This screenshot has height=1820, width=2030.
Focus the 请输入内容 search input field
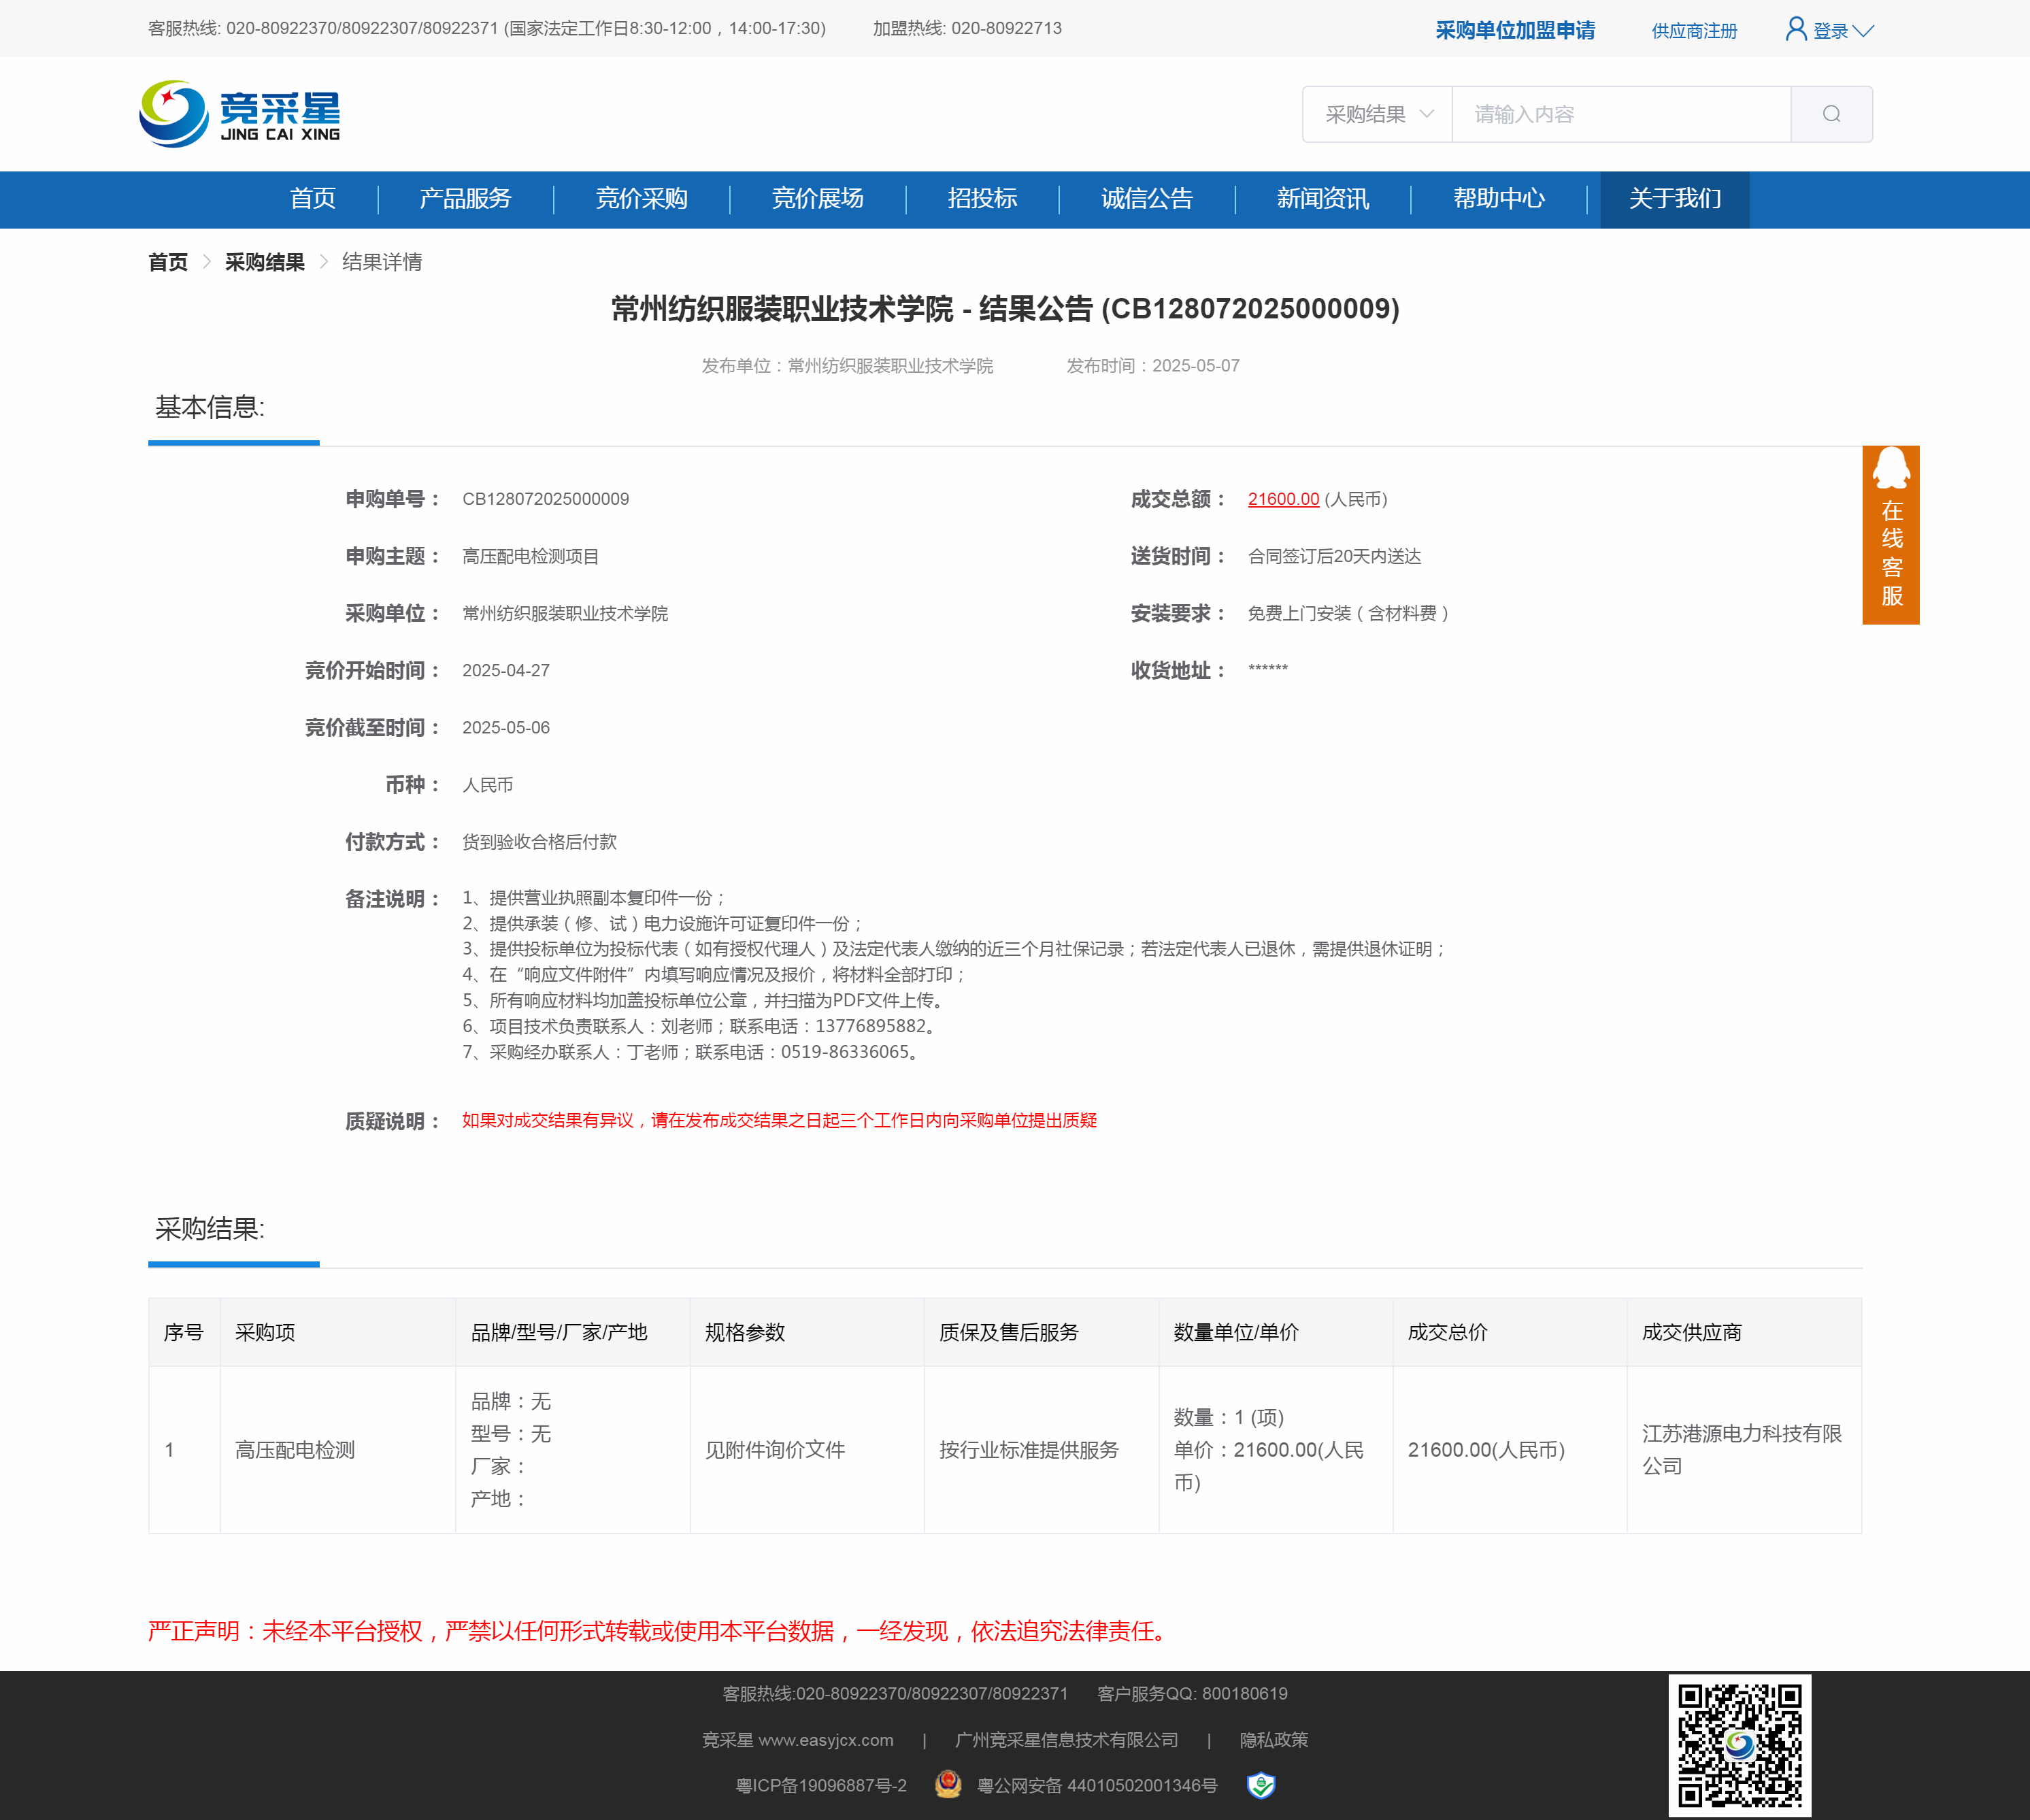click(x=1620, y=114)
